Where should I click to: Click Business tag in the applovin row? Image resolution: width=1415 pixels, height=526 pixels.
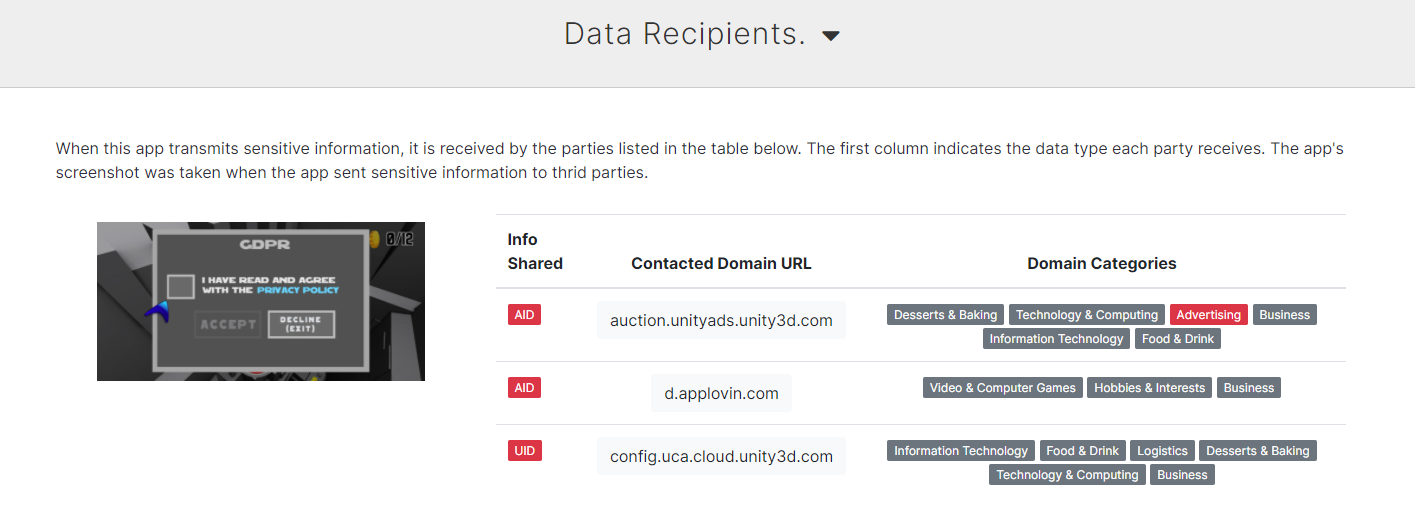1248,388
